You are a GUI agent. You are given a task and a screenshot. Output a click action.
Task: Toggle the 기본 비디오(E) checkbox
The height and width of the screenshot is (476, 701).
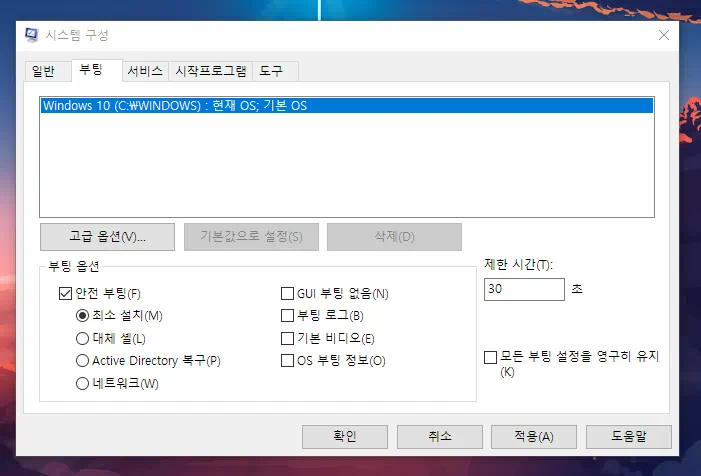[287, 338]
